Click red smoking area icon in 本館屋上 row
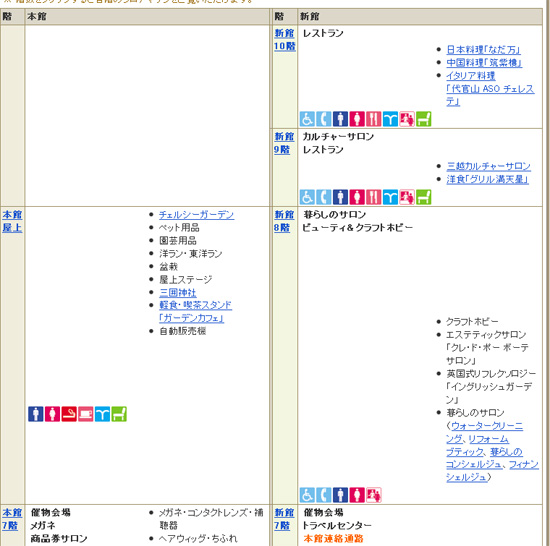Image resolution: width=550 pixels, height=546 pixels. click(69, 414)
